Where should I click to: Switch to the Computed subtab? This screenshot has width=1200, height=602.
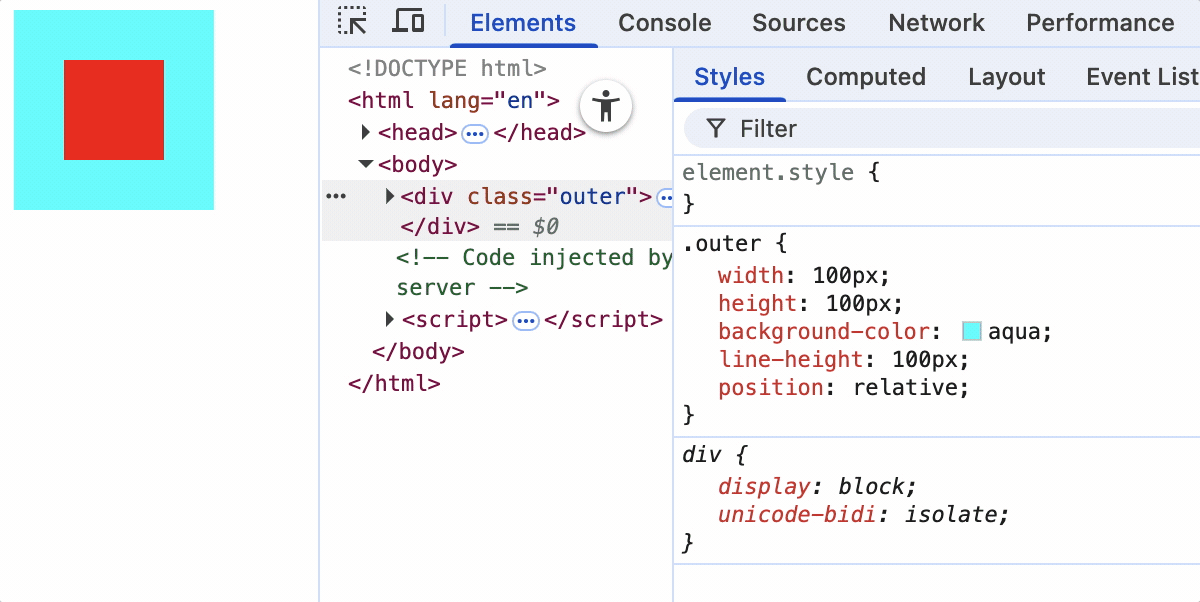[x=866, y=77]
